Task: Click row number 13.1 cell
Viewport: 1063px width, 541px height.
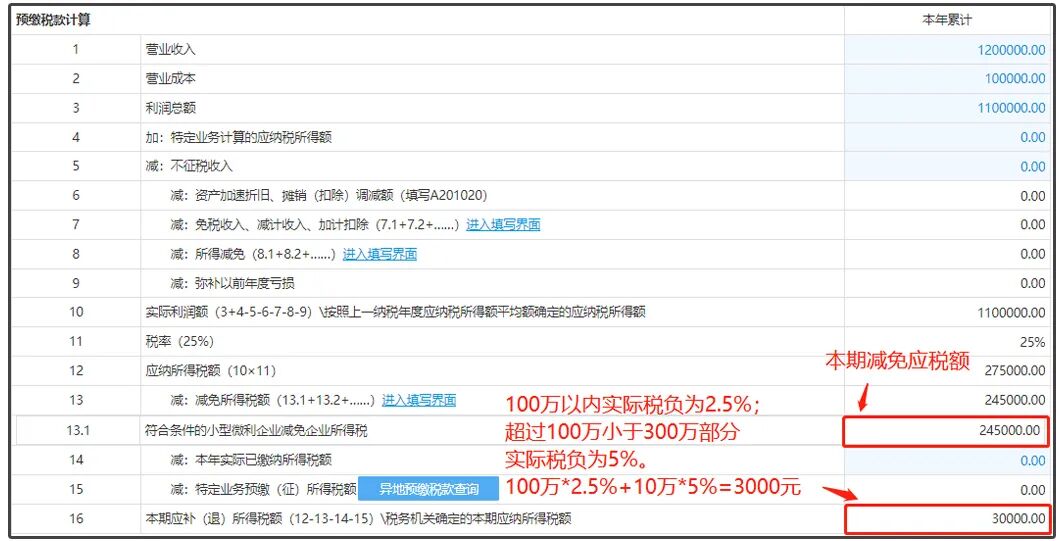Action: pyautogui.click(x=77, y=430)
